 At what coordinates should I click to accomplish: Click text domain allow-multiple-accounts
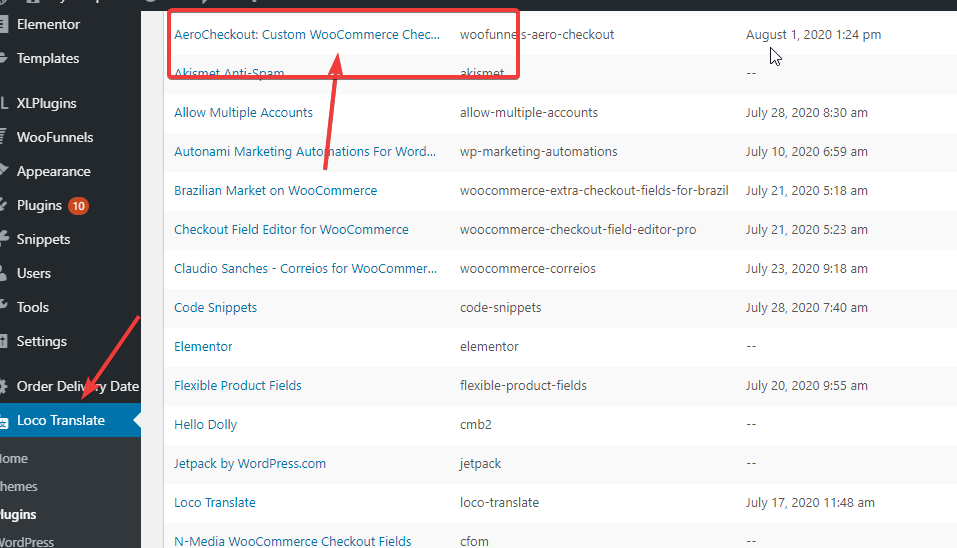pyautogui.click(x=529, y=113)
